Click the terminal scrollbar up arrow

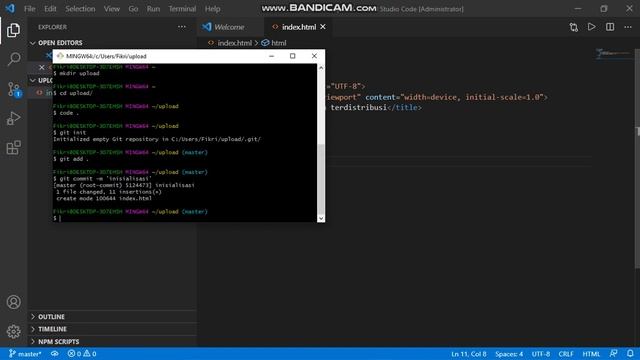pos(321,68)
